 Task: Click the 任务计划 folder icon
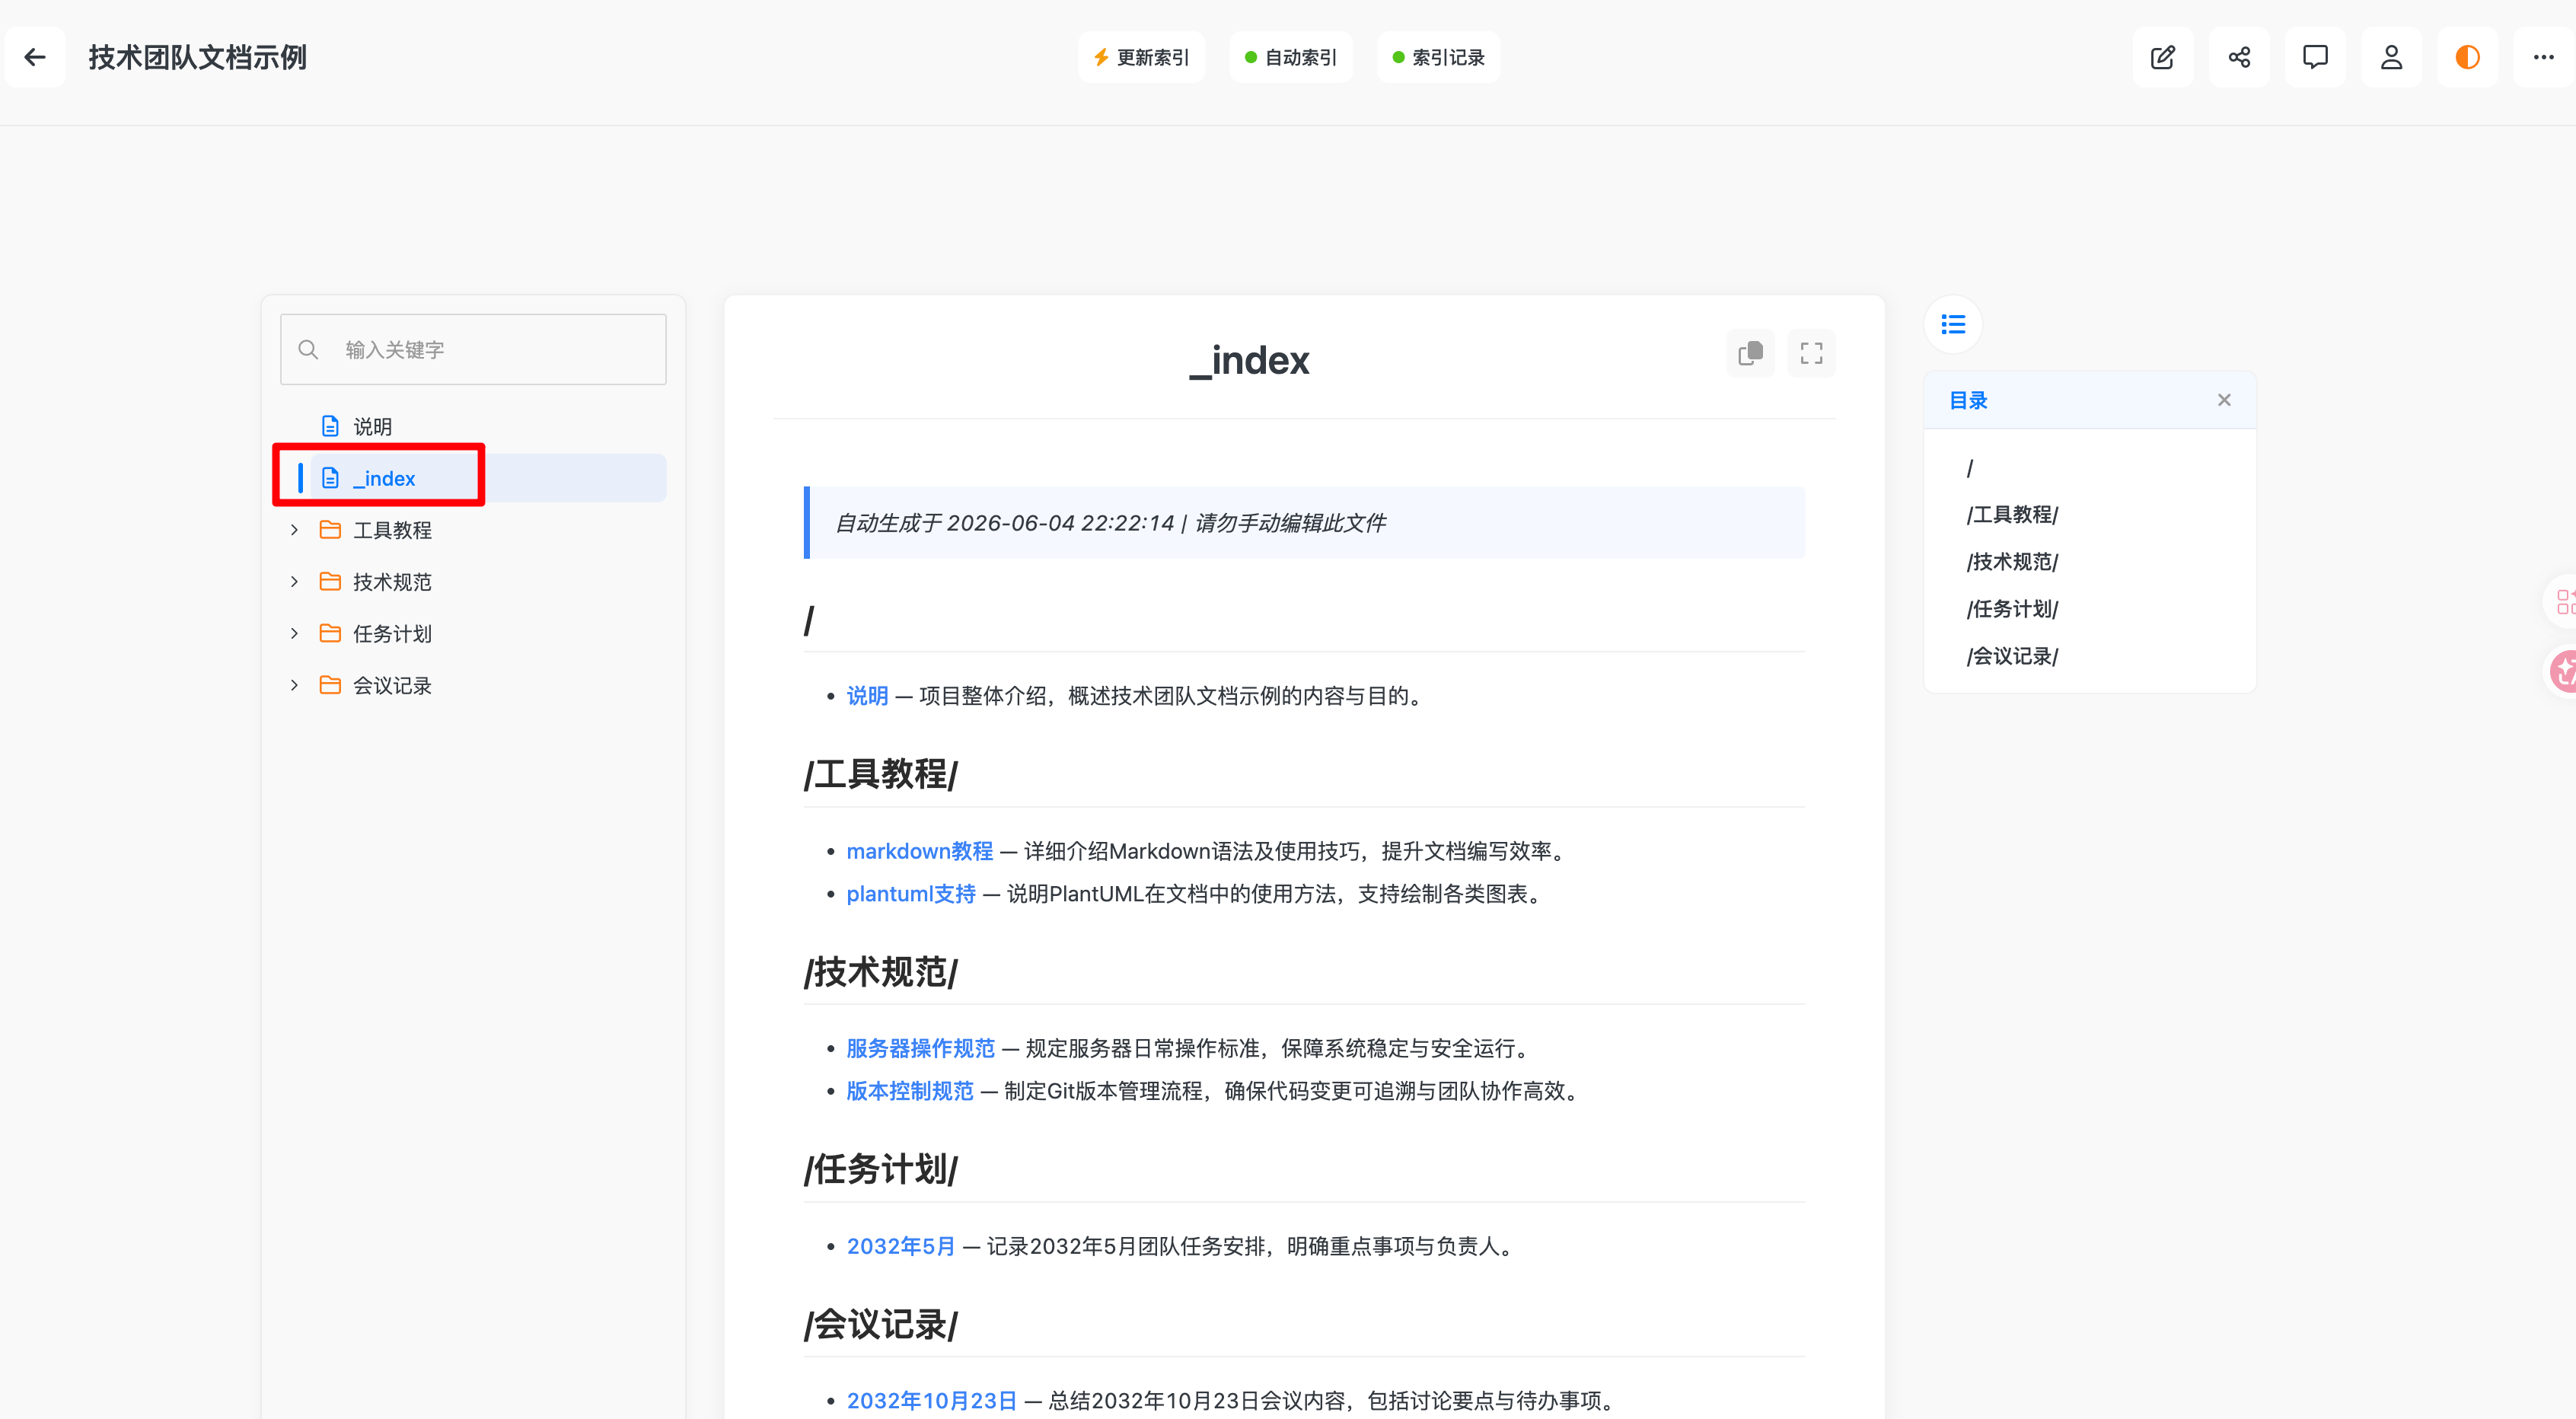coord(330,634)
